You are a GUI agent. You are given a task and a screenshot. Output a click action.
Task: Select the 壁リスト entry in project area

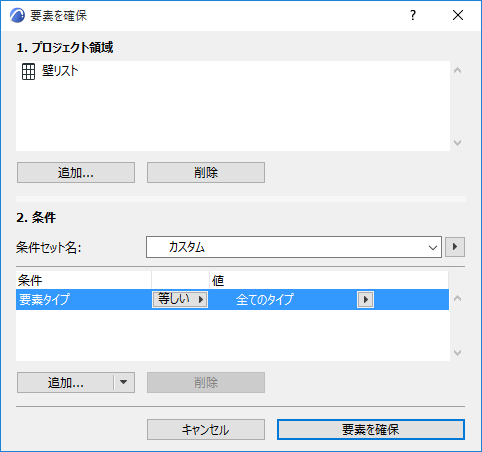[233, 71]
